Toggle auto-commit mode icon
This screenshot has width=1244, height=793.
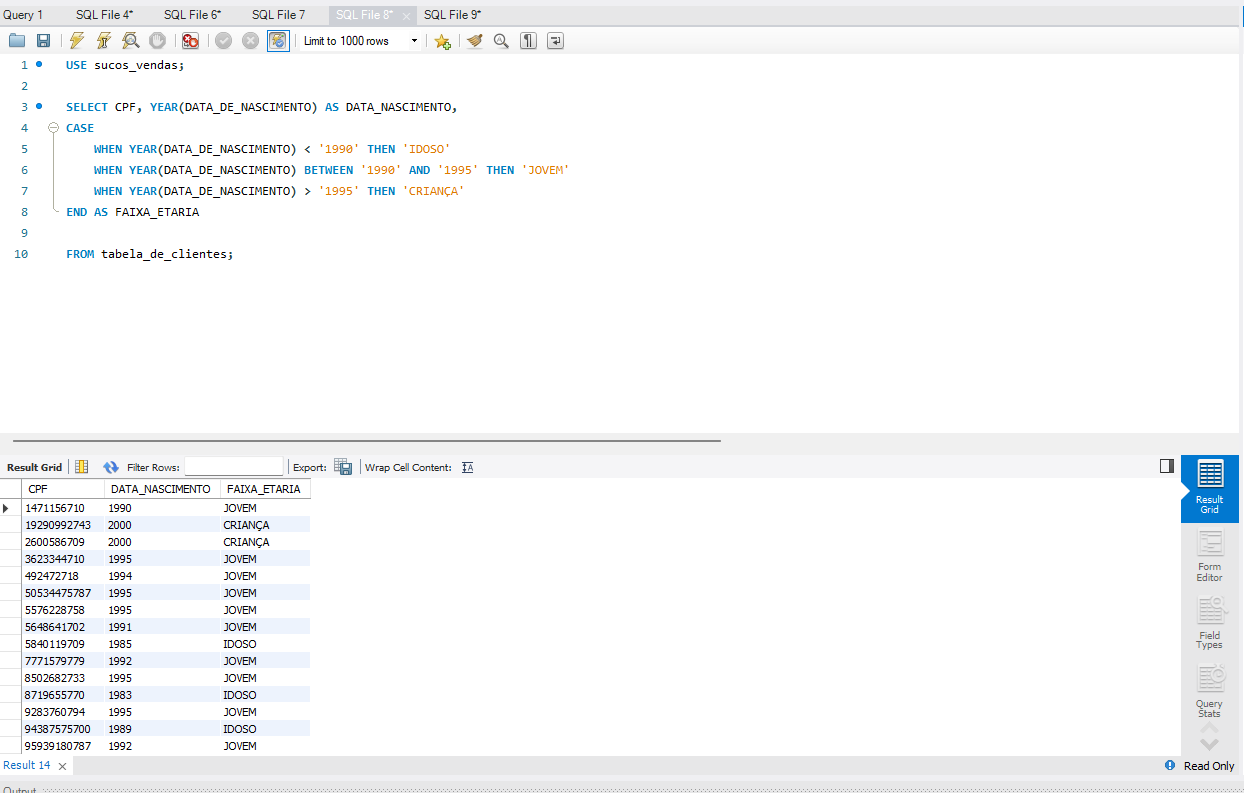coord(278,41)
